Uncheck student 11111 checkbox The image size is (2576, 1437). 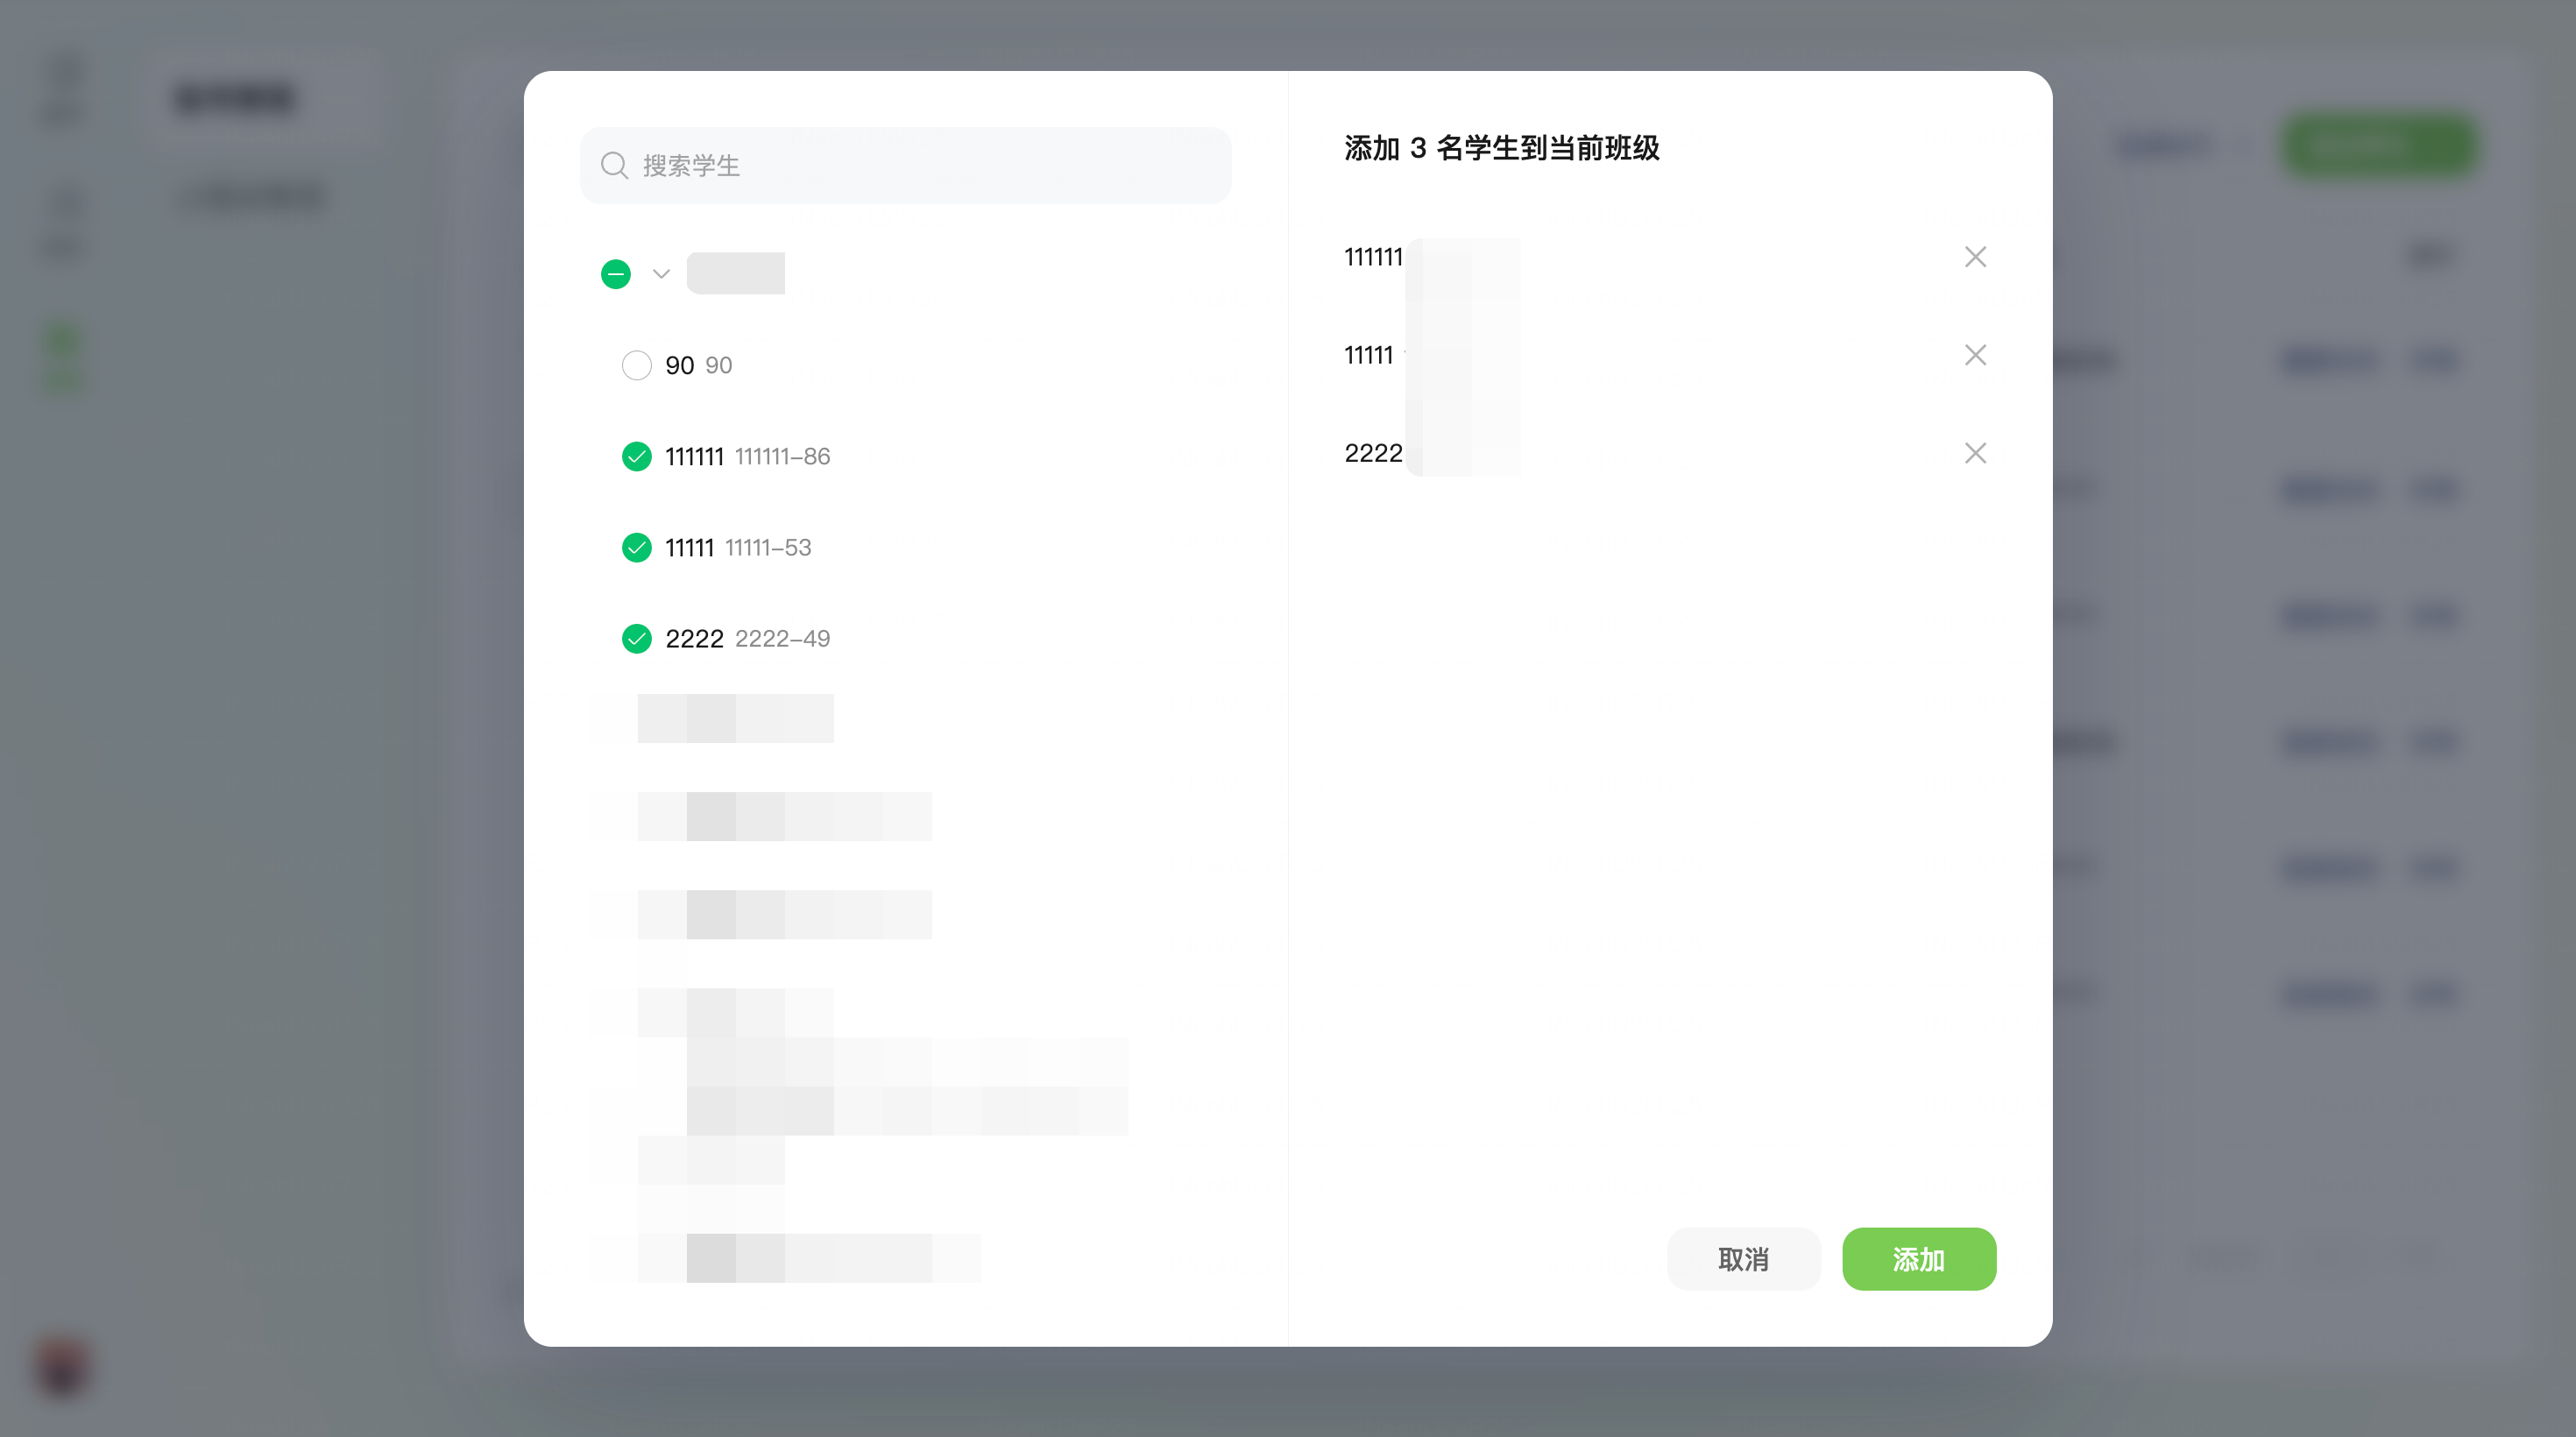(x=636, y=547)
